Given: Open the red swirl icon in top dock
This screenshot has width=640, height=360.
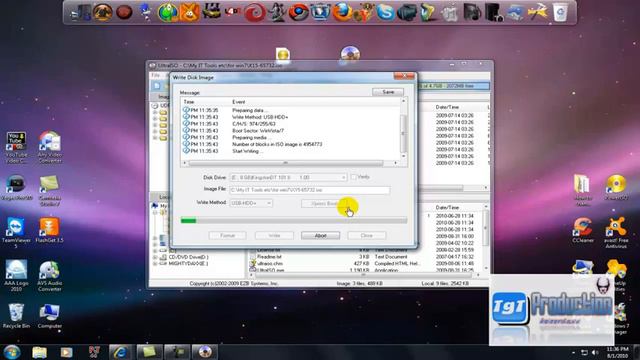Looking at the screenshot, I should pyautogui.click(x=255, y=12).
